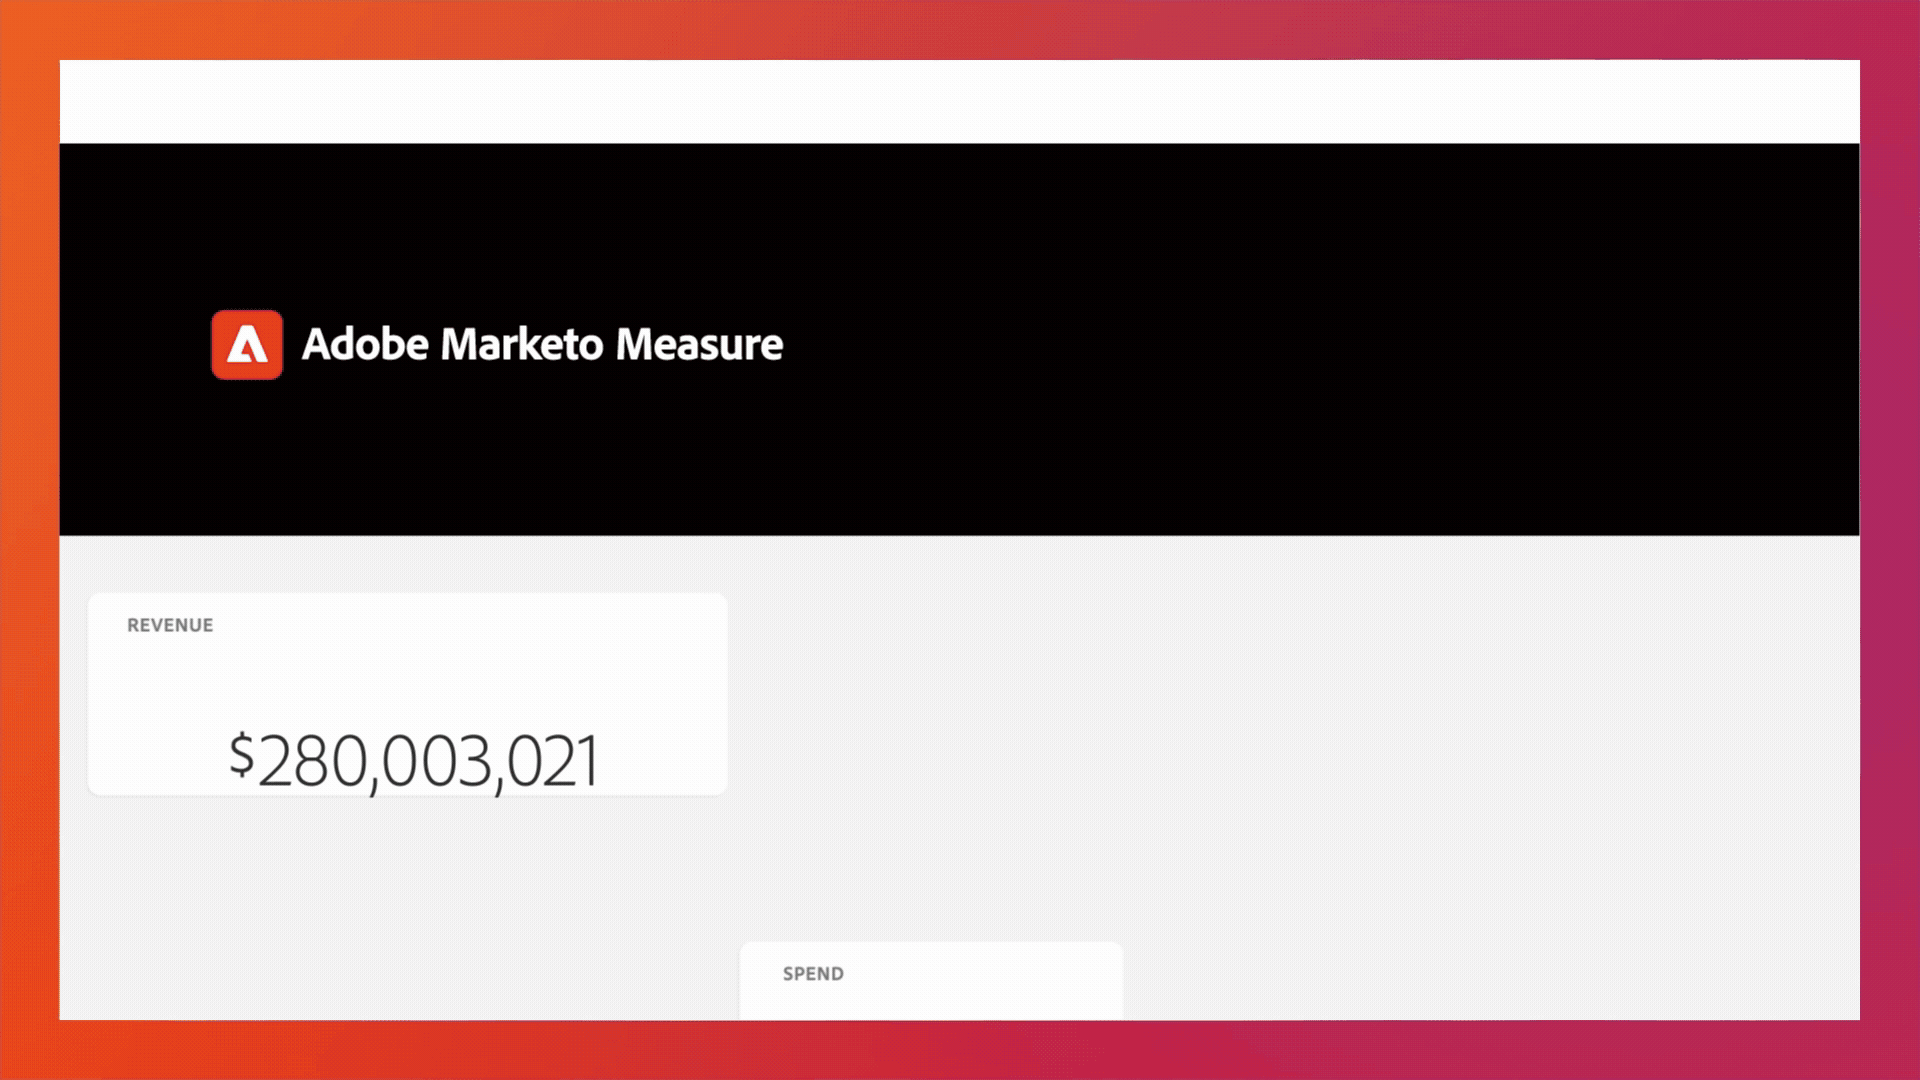Click the SPEND card label
This screenshot has height=1080, width=1920.
pos(813,974)
